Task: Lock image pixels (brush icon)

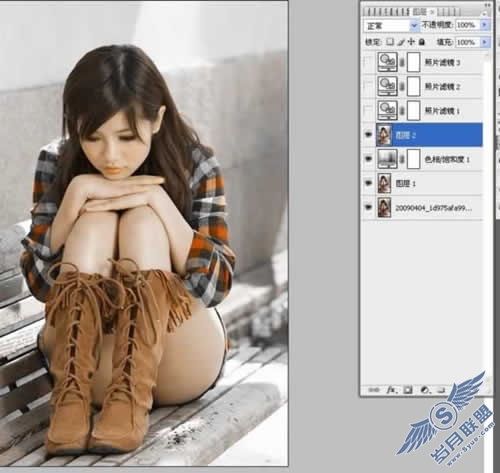Action: pos(401,42)
